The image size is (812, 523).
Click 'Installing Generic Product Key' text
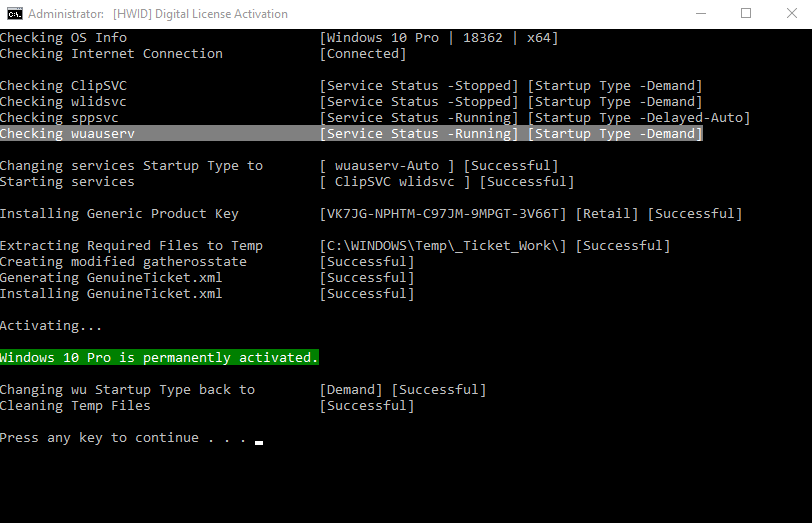pyautogui.click(x=119, y=214)
